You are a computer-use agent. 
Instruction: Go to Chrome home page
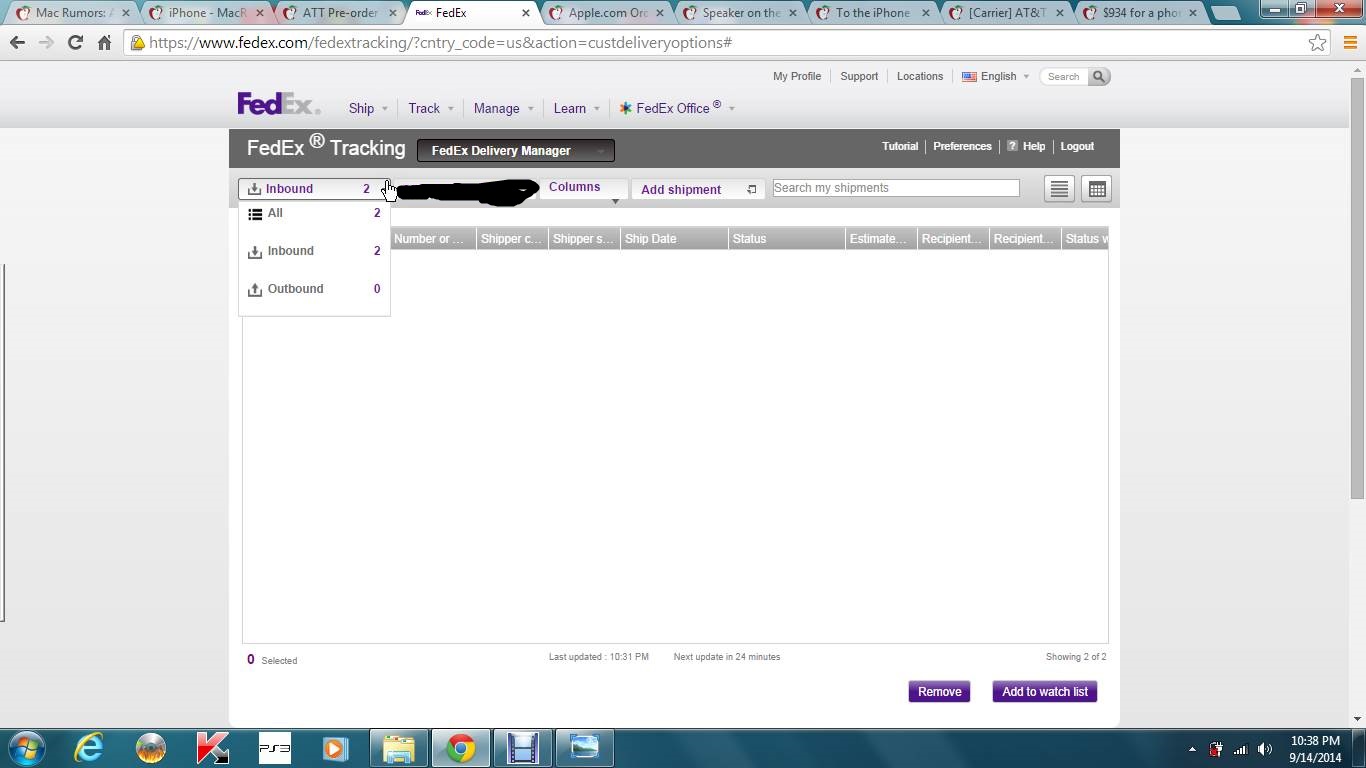pyautogui.click(x=104, y=43)
